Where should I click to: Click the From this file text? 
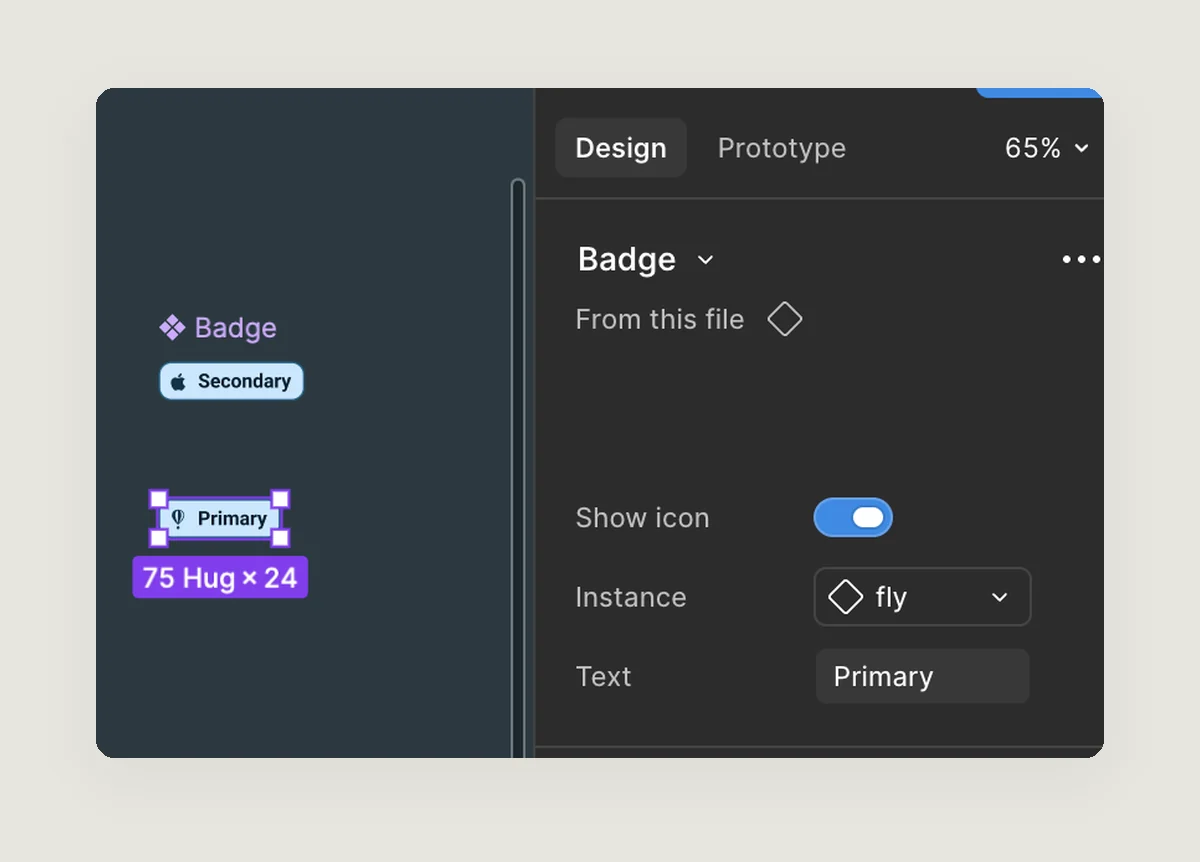pyautogui.click(x=660, y=320)
